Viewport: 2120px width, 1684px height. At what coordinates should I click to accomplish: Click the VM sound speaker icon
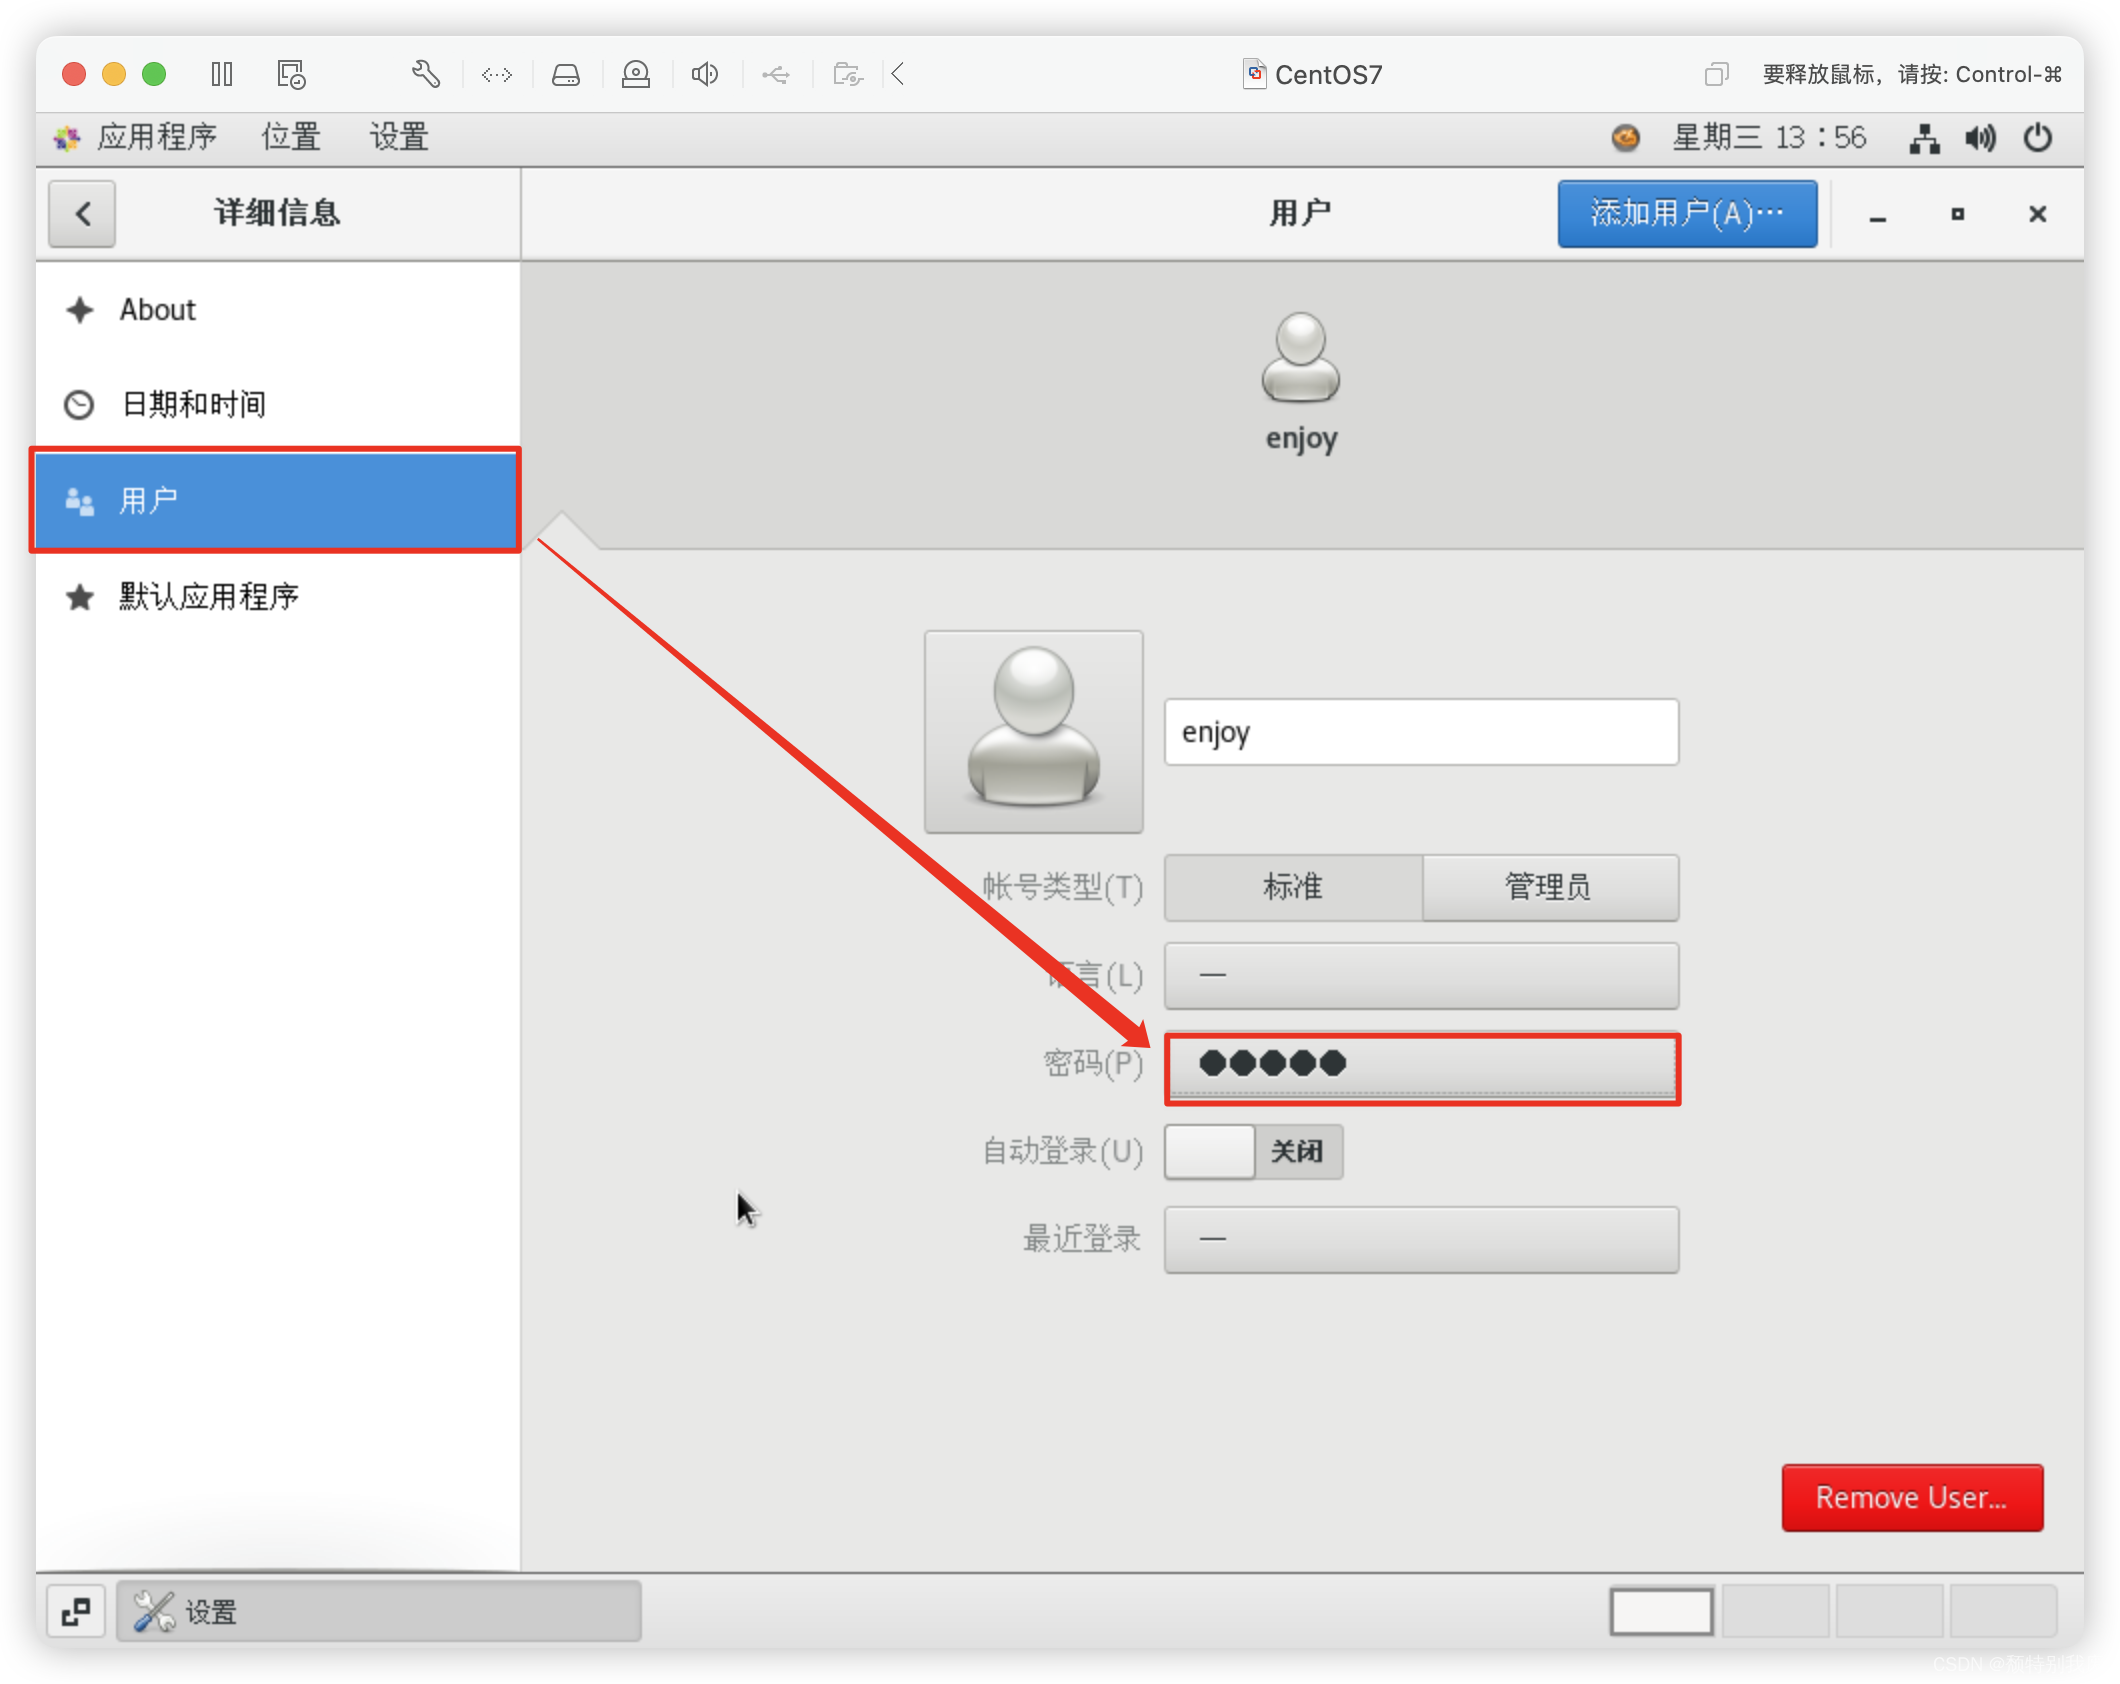pos(705,74)
